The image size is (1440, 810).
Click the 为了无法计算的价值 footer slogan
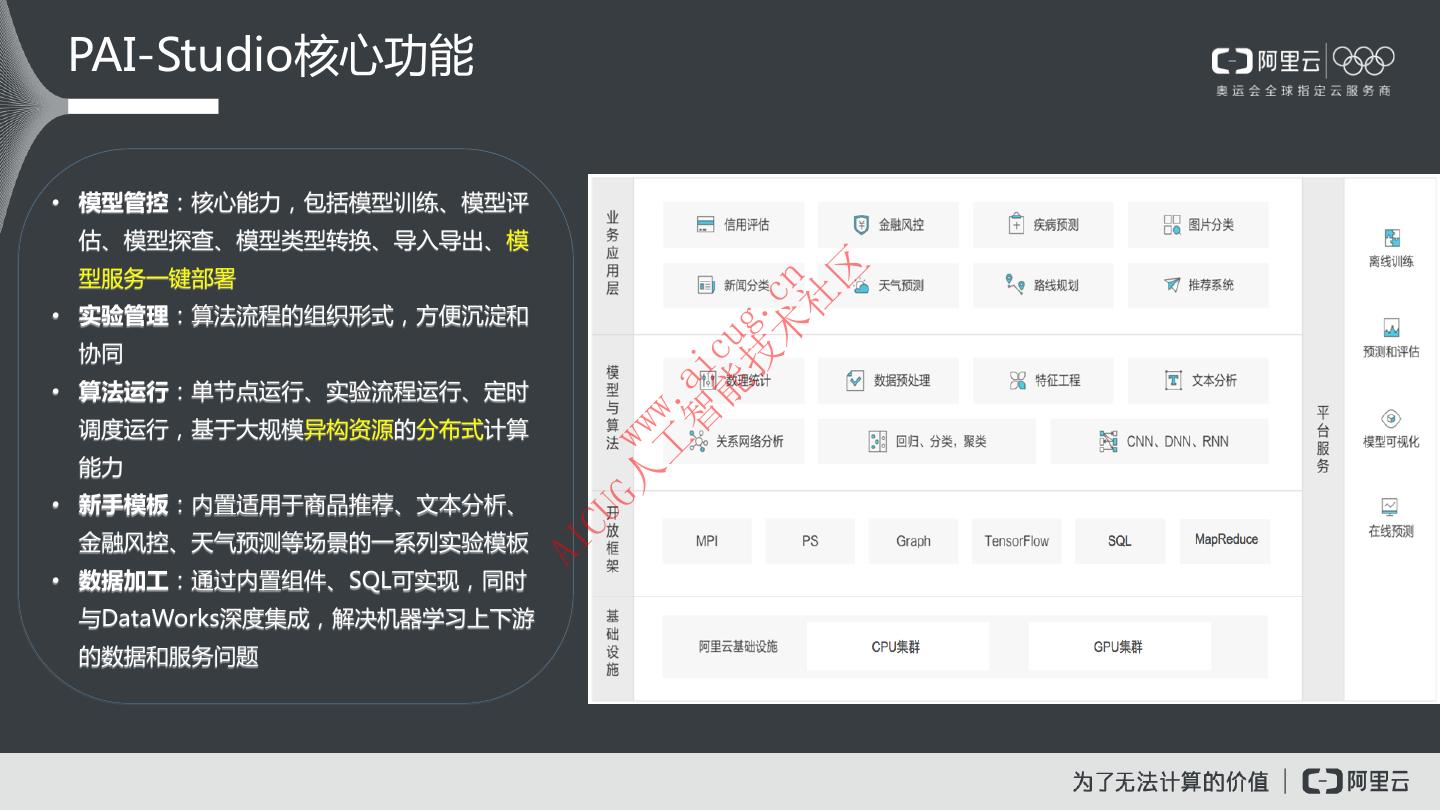click(x=1170, y=781)
